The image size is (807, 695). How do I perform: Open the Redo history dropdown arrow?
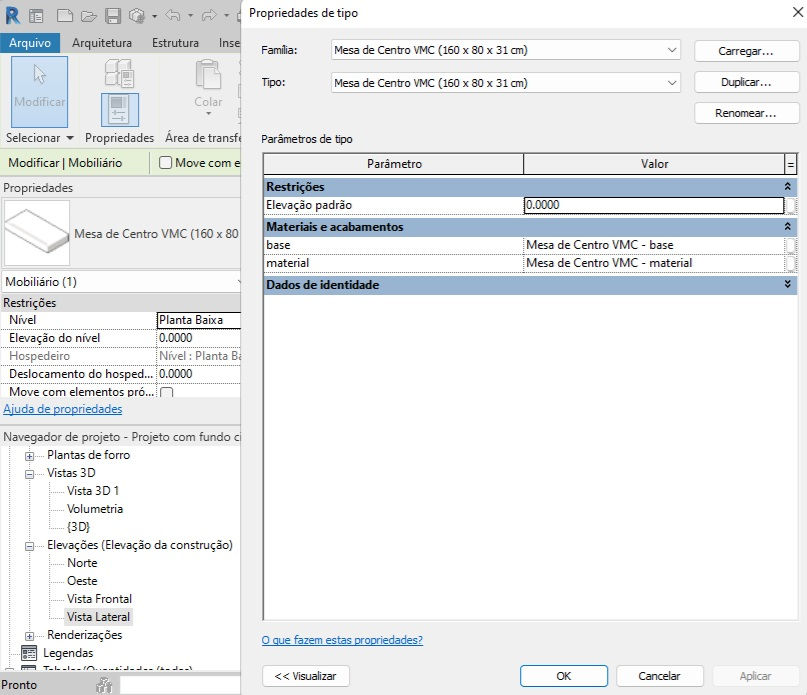[x=226, y=16]
